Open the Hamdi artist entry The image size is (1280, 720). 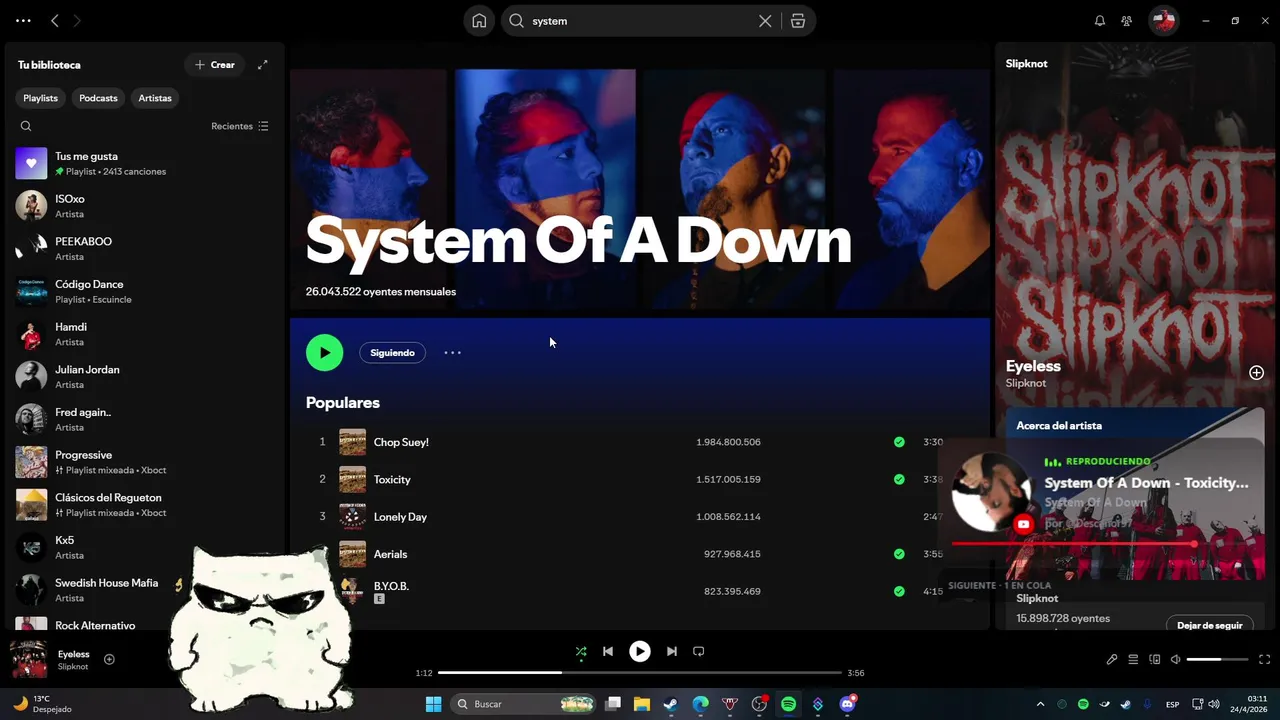pos(145,334)
